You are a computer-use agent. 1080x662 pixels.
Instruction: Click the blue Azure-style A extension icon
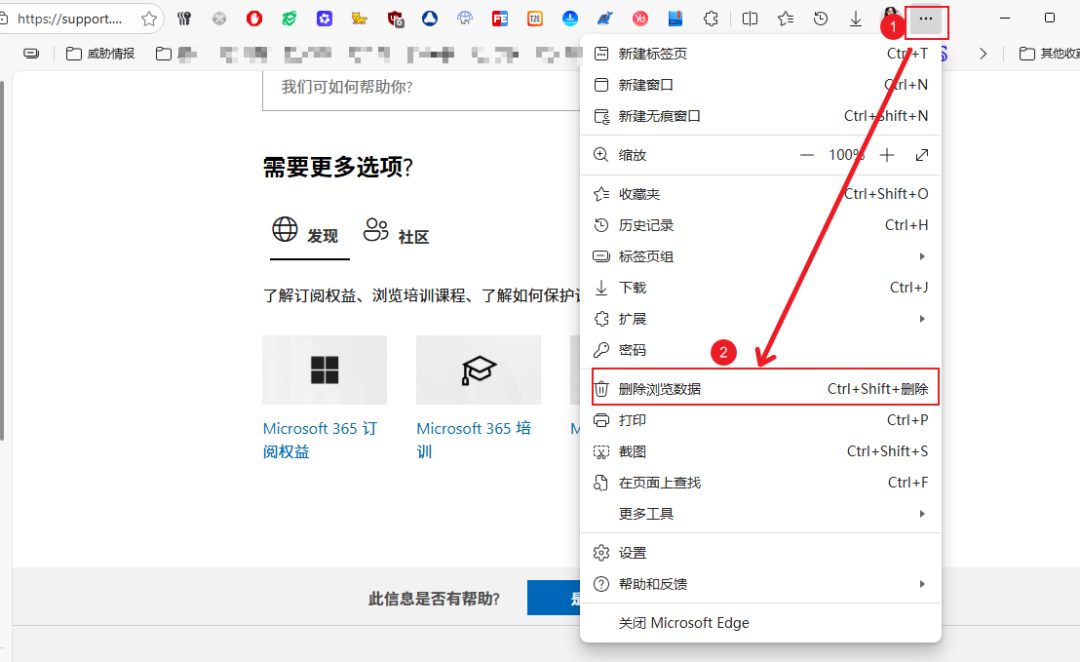(430, 19)
